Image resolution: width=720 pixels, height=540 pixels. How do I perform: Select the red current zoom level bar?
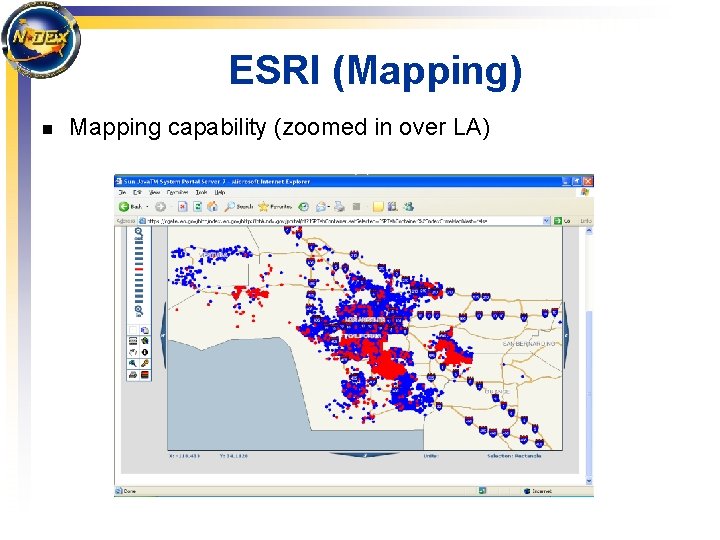point(139,269)
